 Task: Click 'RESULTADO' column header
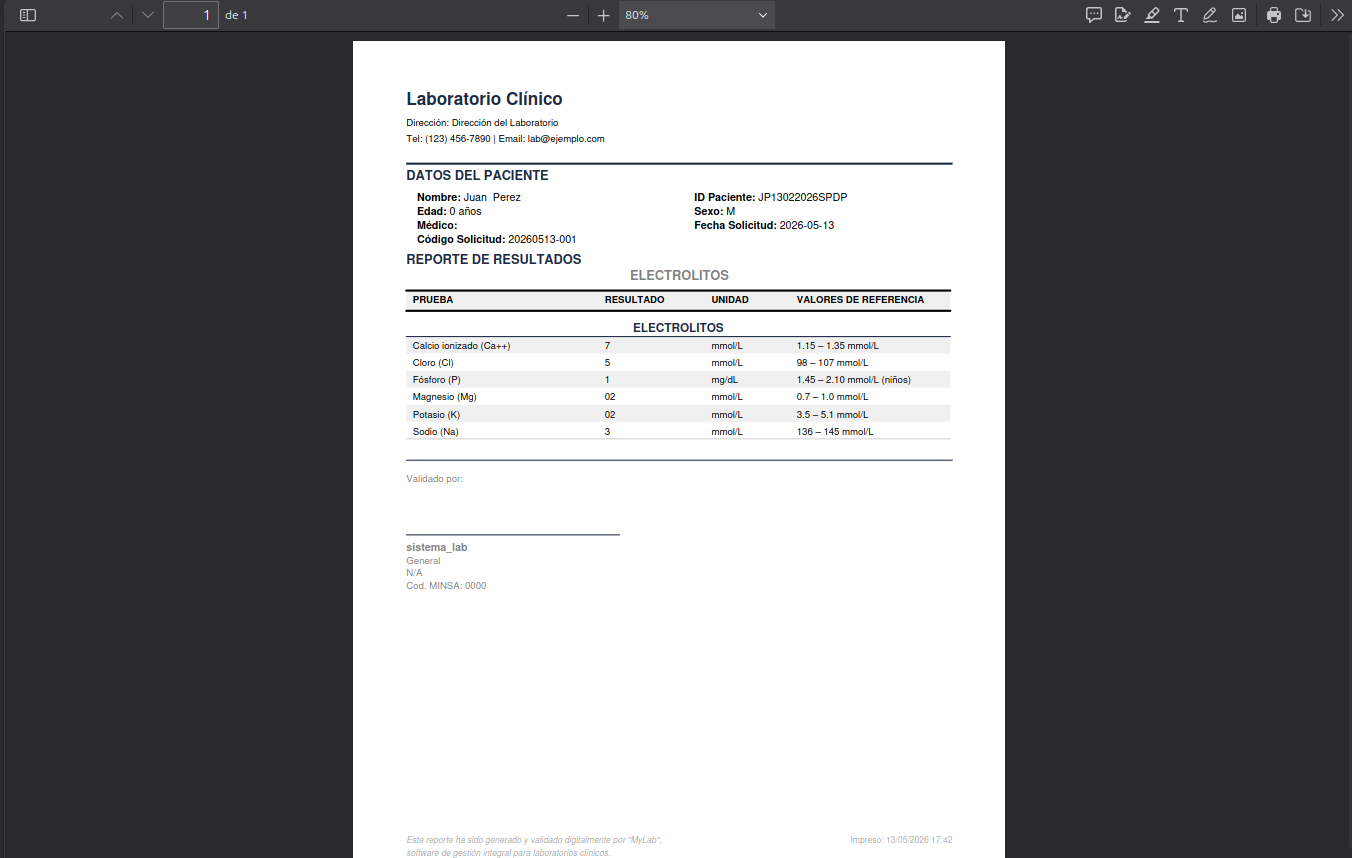(x=634, y=300)
